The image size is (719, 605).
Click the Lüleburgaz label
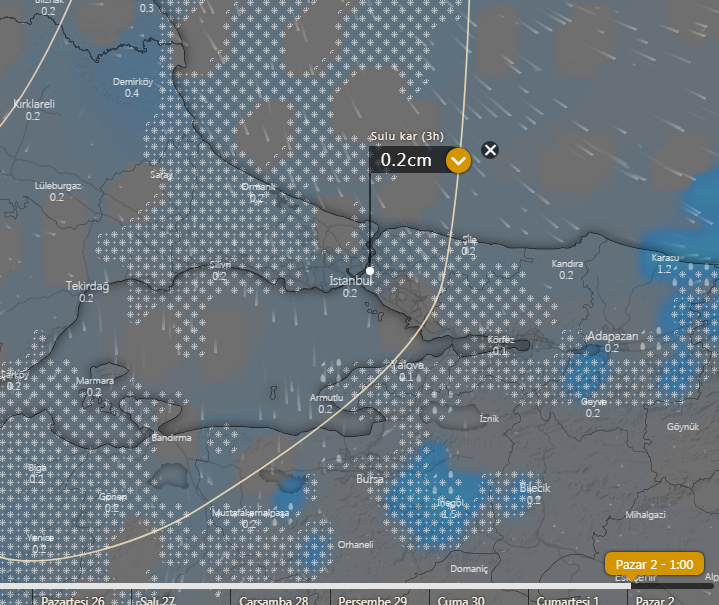click(58, 186)
